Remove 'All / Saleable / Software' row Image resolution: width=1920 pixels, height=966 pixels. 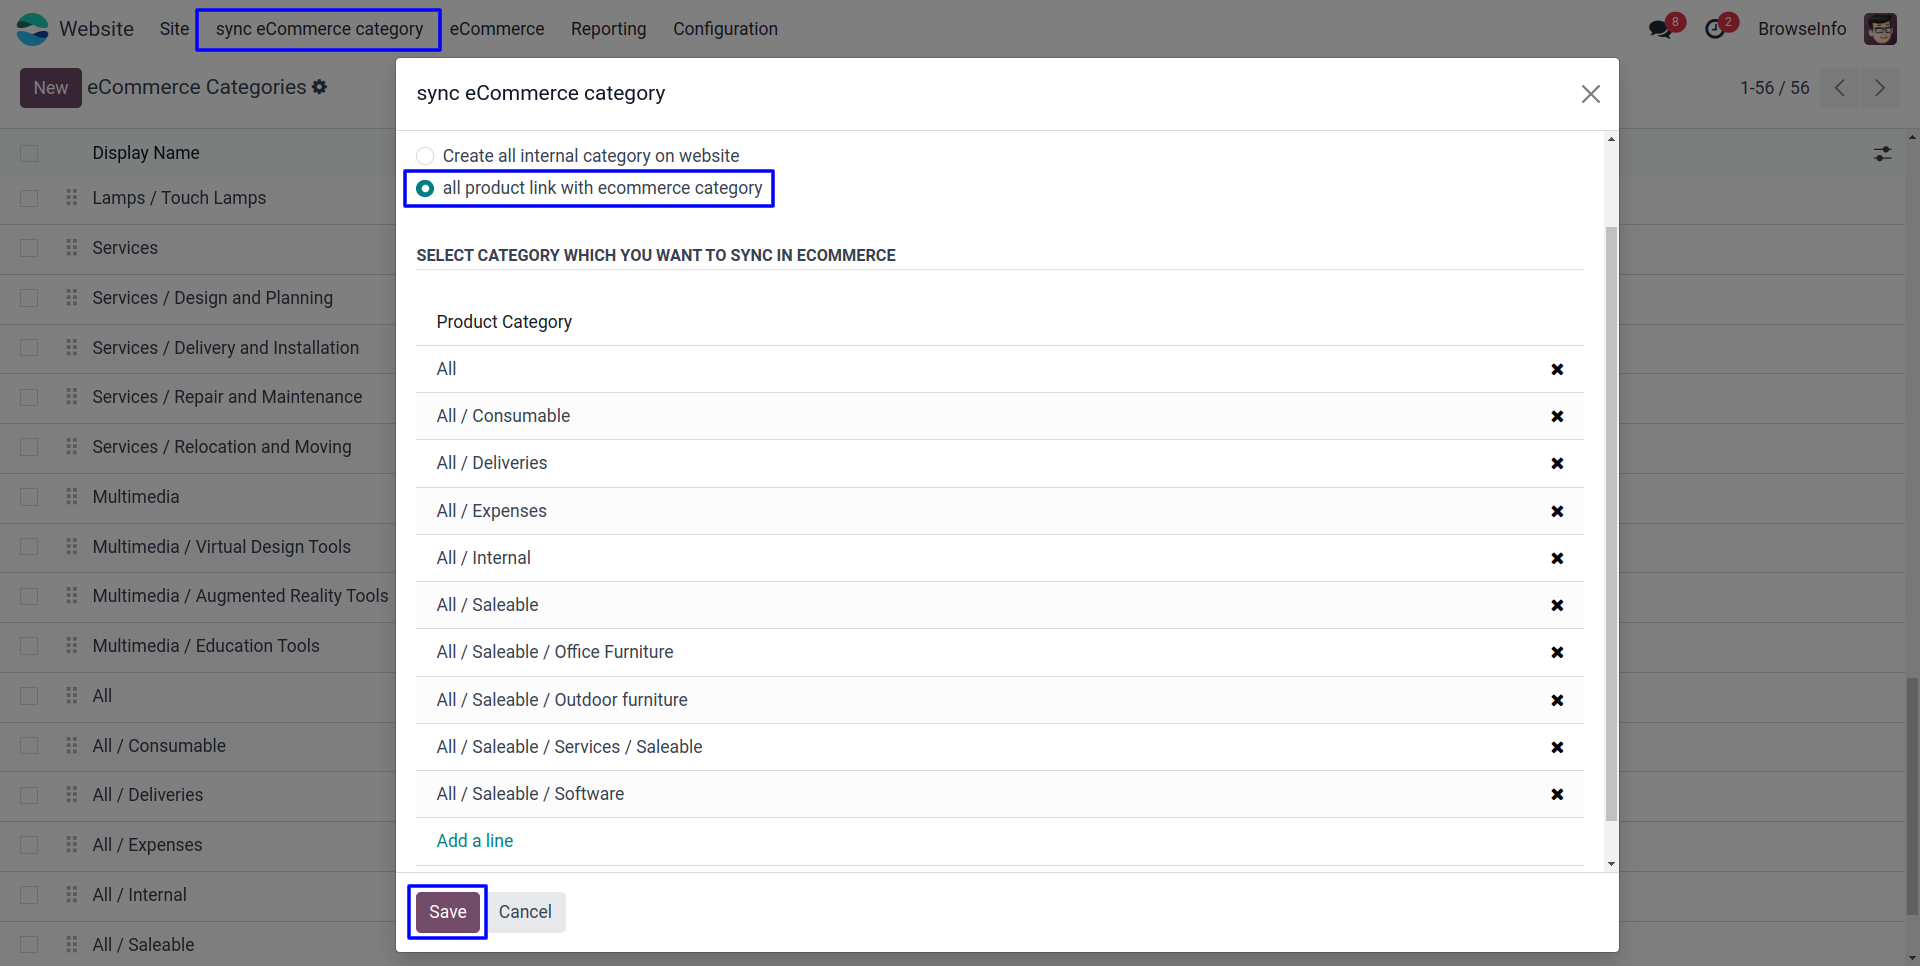click(1557, 795)
